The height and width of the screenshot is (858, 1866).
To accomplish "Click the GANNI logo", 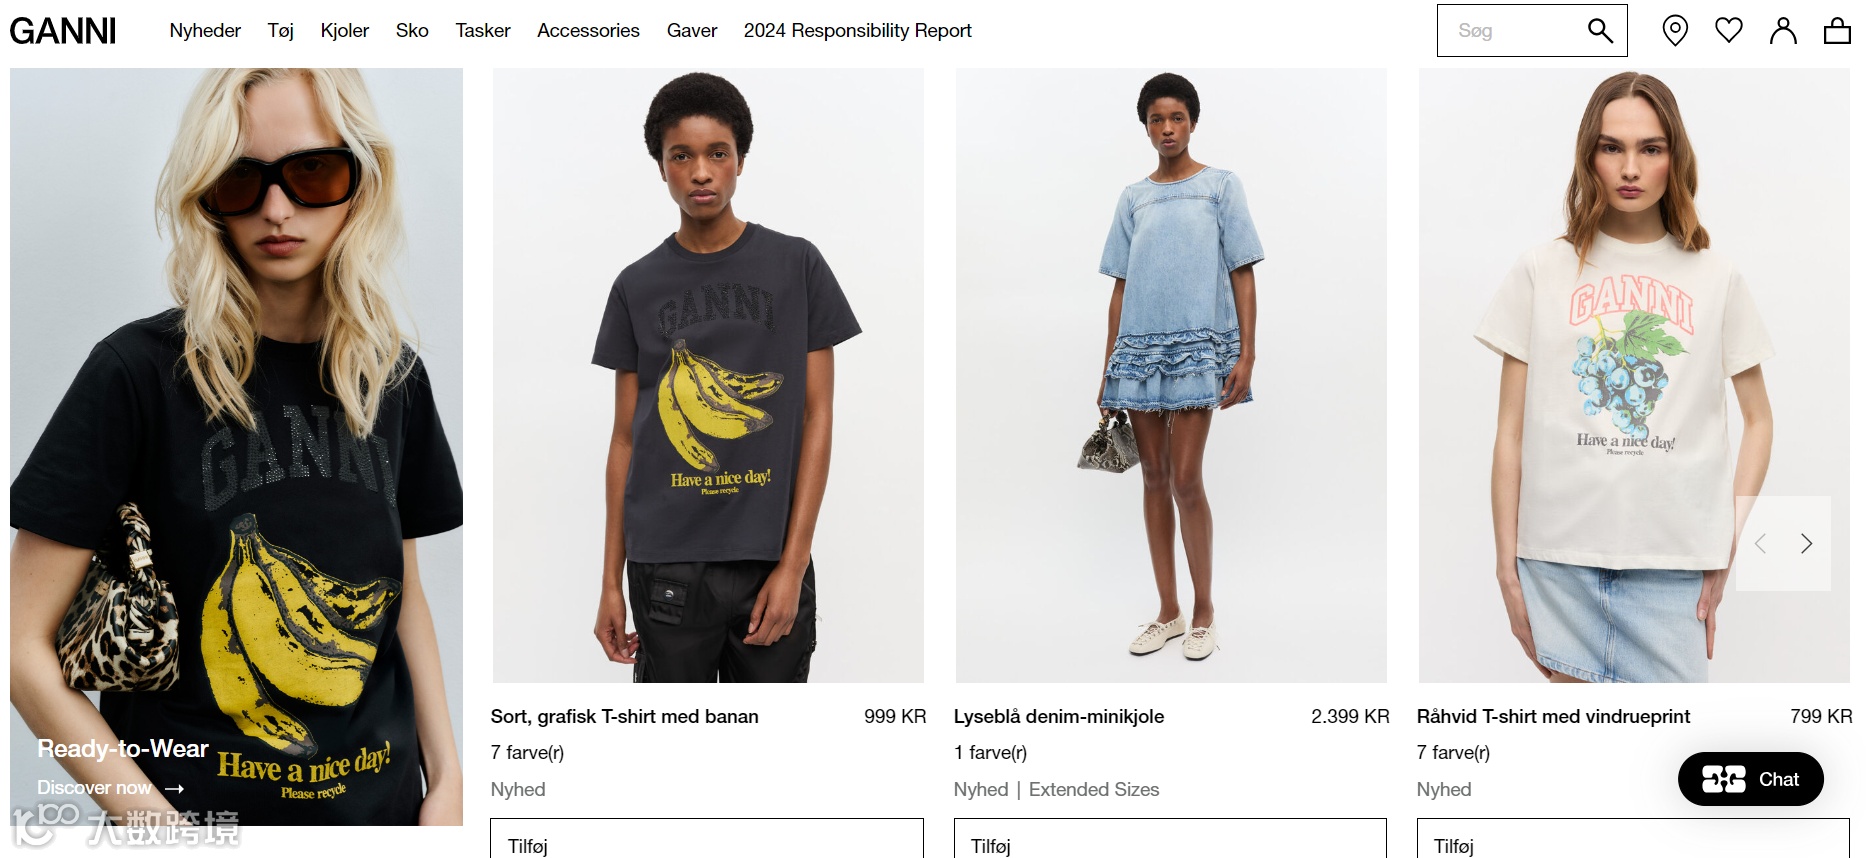I will [63, 31].
